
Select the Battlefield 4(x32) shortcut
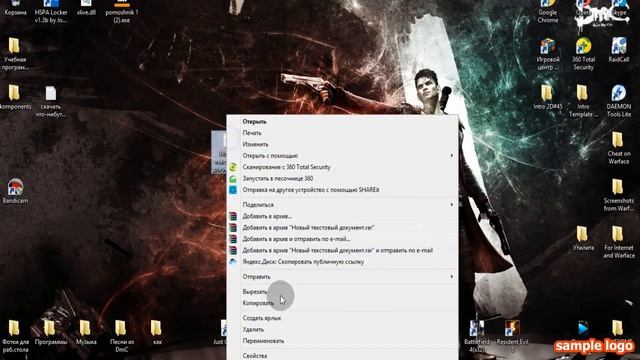click(x=476, y=336)
